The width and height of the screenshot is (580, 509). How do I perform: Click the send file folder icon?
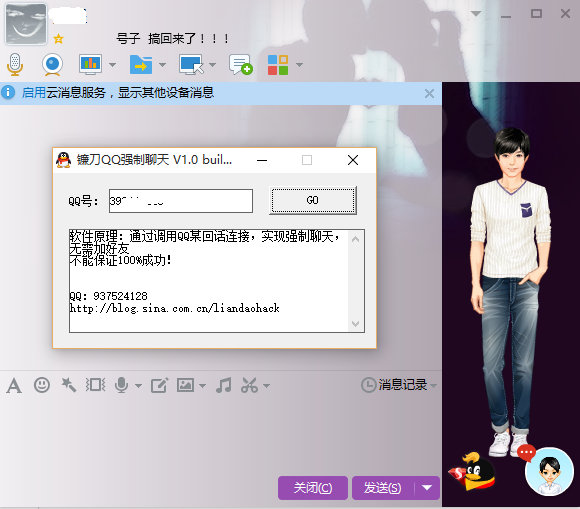coord(141,65)
